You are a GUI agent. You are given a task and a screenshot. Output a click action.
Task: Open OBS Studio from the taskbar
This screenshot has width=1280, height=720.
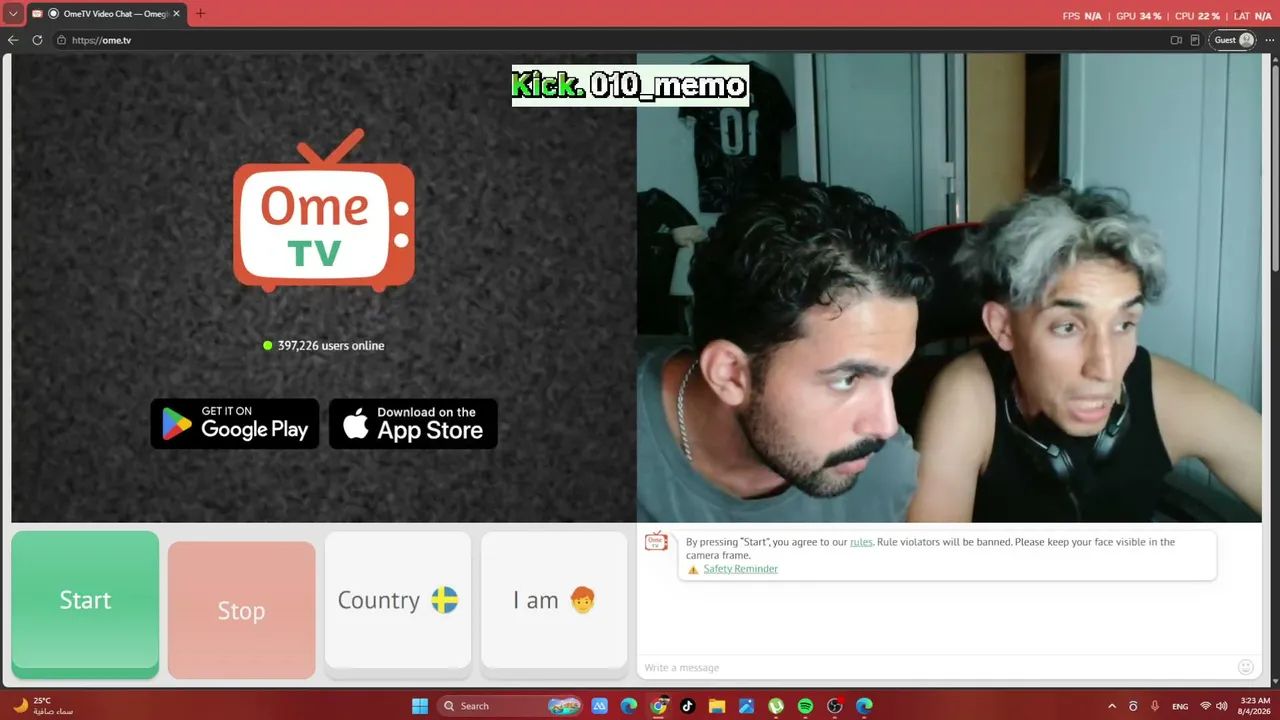click(x=835, y=706)
